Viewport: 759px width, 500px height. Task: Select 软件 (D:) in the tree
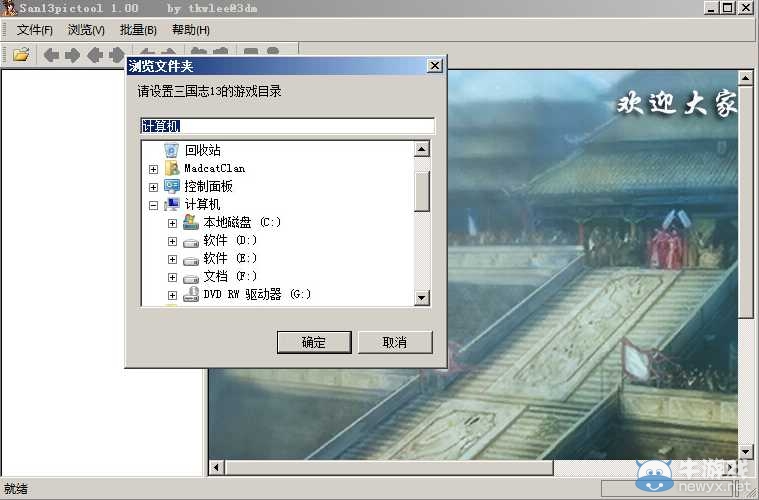click(230, 240)
